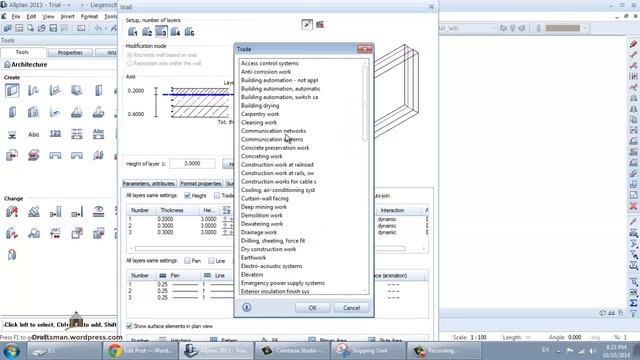Click OK in the Trade dialog
Viewport: 640px width, 360px height.
coord(313,308)
